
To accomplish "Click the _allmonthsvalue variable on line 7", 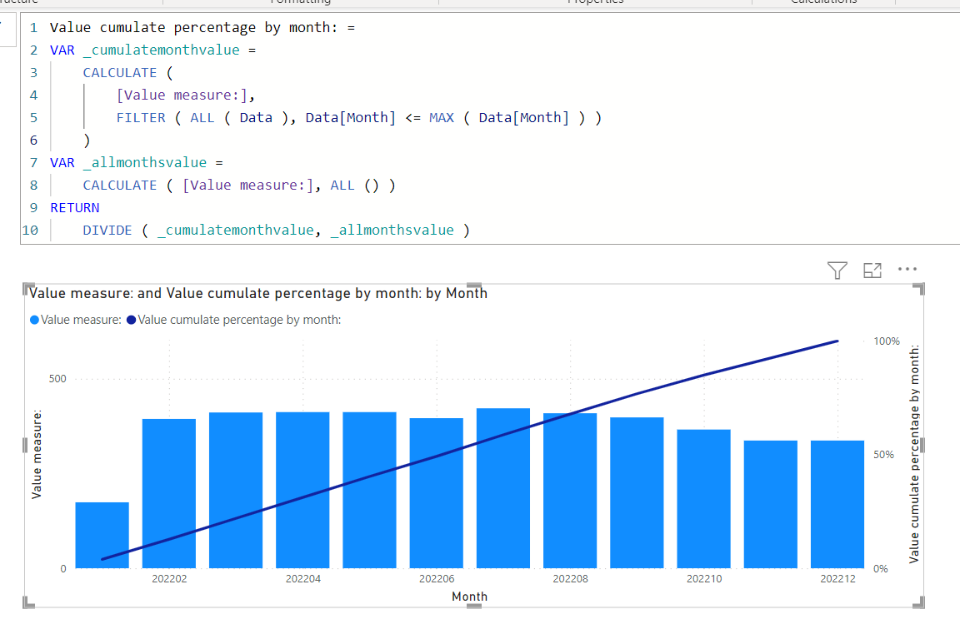I will (144, 163).
